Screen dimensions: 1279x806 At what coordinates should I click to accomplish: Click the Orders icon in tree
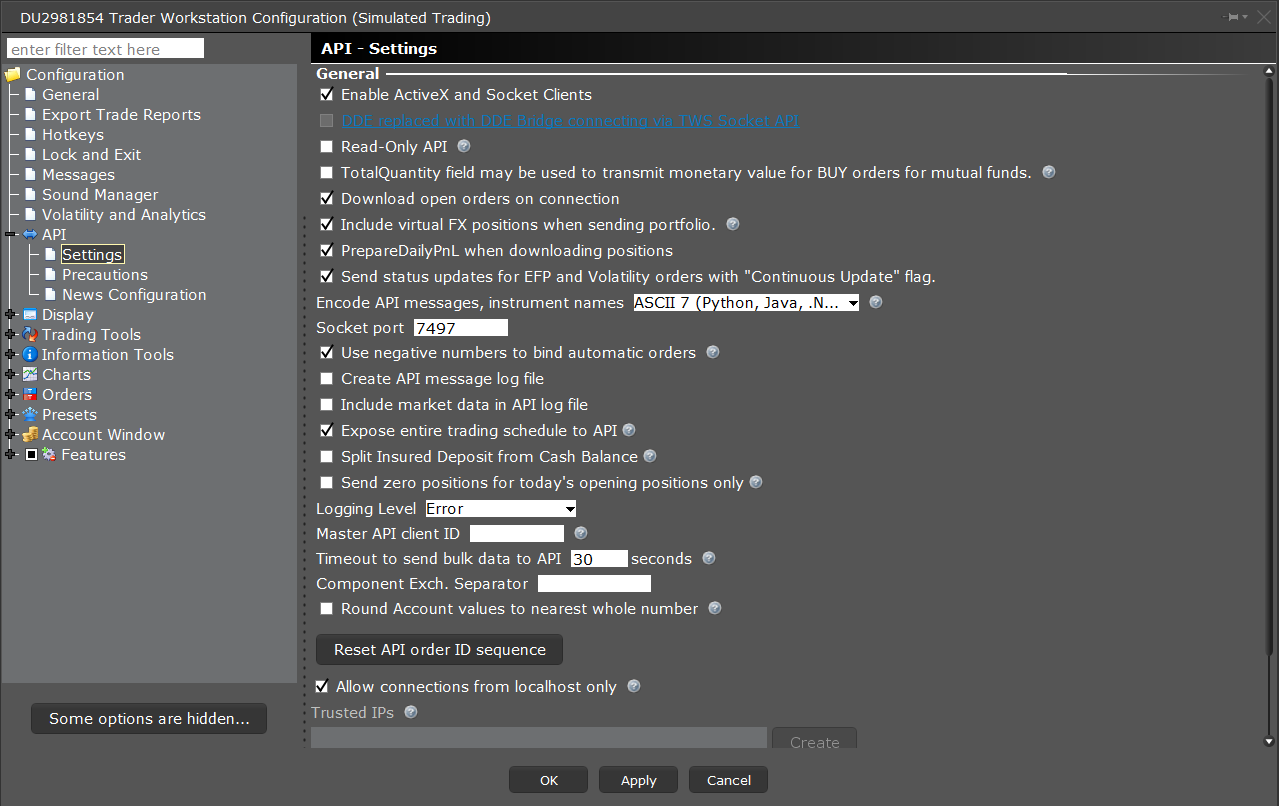tap(30, 395)
